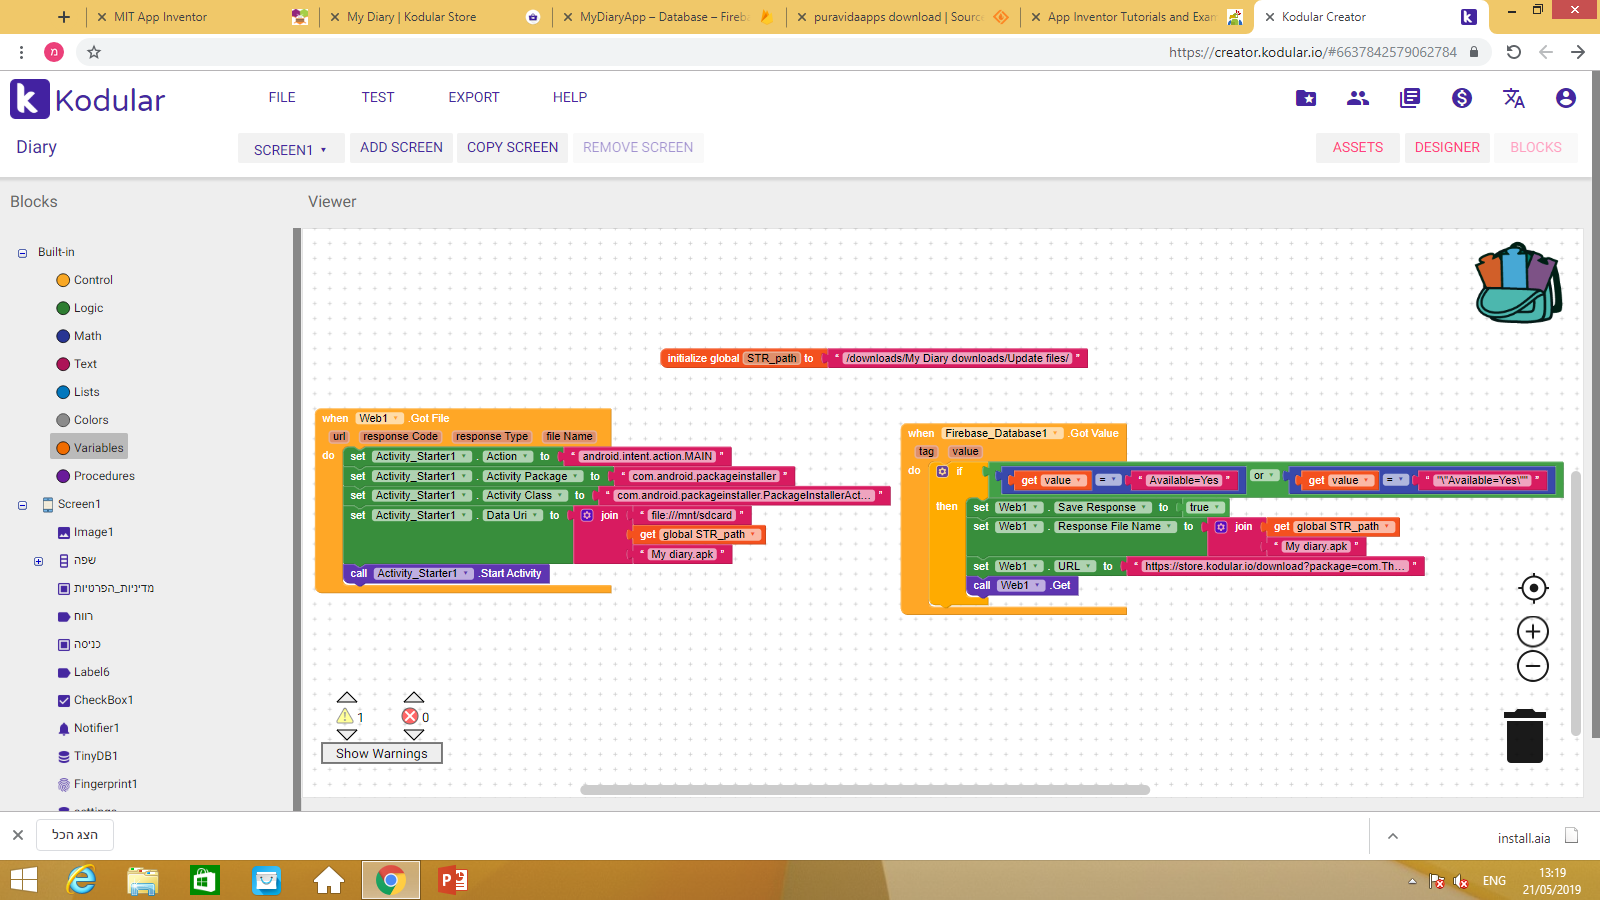
Task: Click the red error counter icon
Action: (x=410, y=716)
